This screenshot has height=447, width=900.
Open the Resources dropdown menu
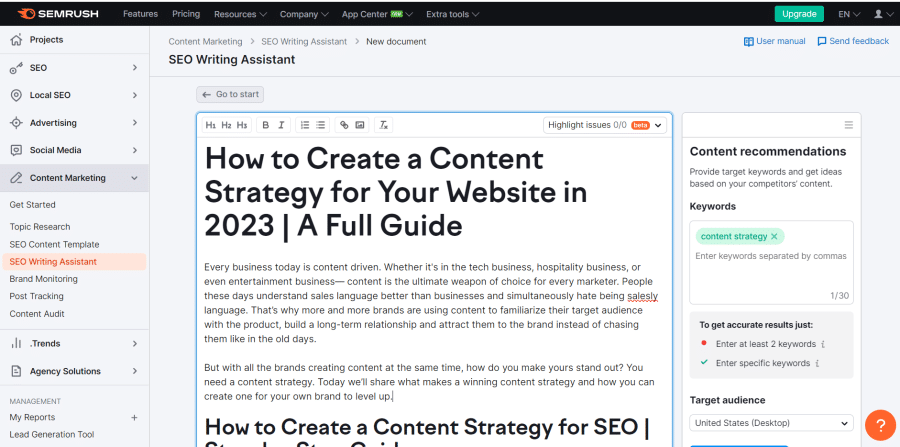(x=240, y=14)
